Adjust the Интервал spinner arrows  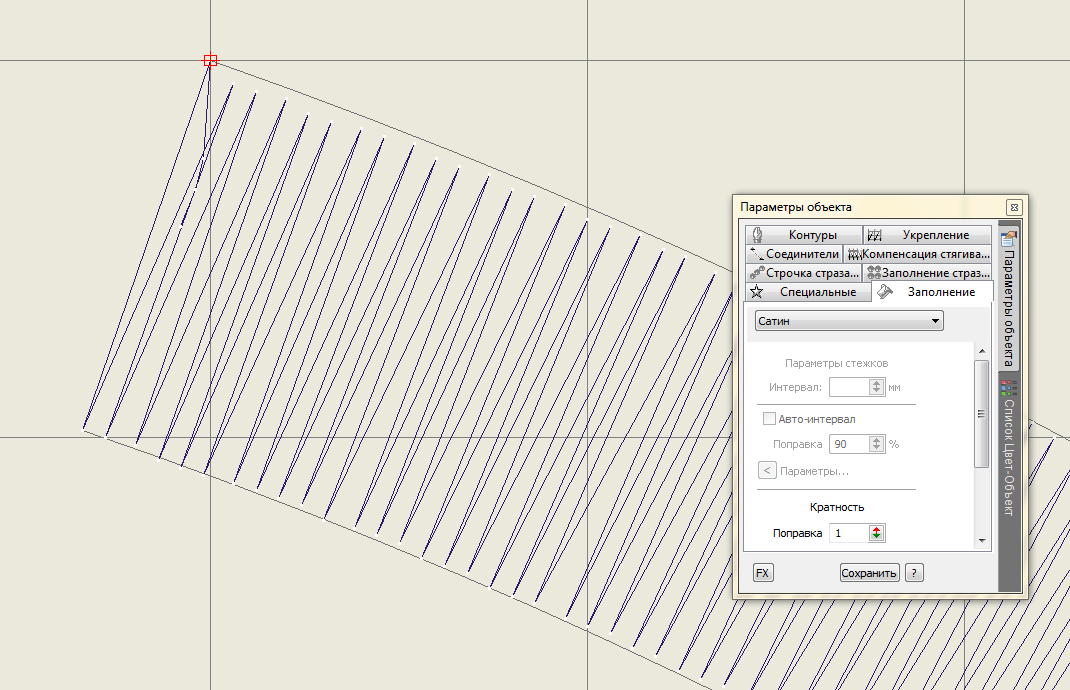(877, 387)
